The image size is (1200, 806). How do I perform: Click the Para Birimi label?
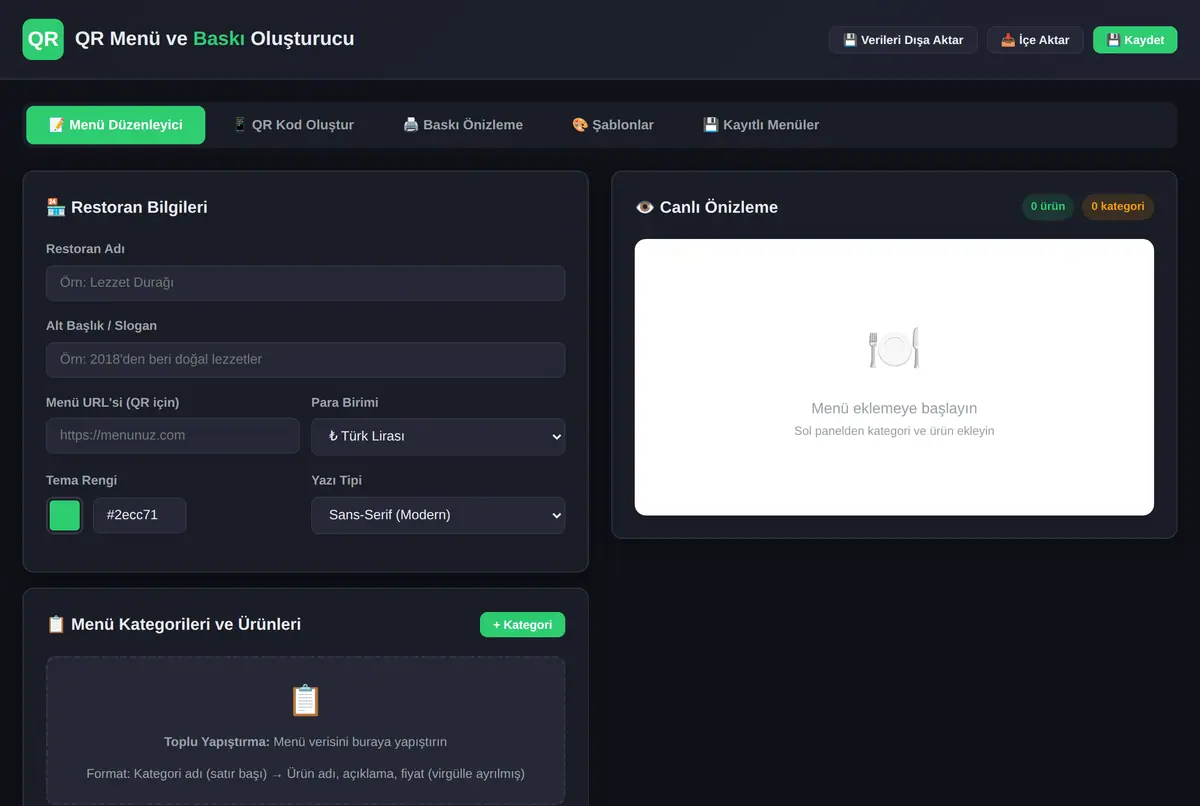pos(345,403)
